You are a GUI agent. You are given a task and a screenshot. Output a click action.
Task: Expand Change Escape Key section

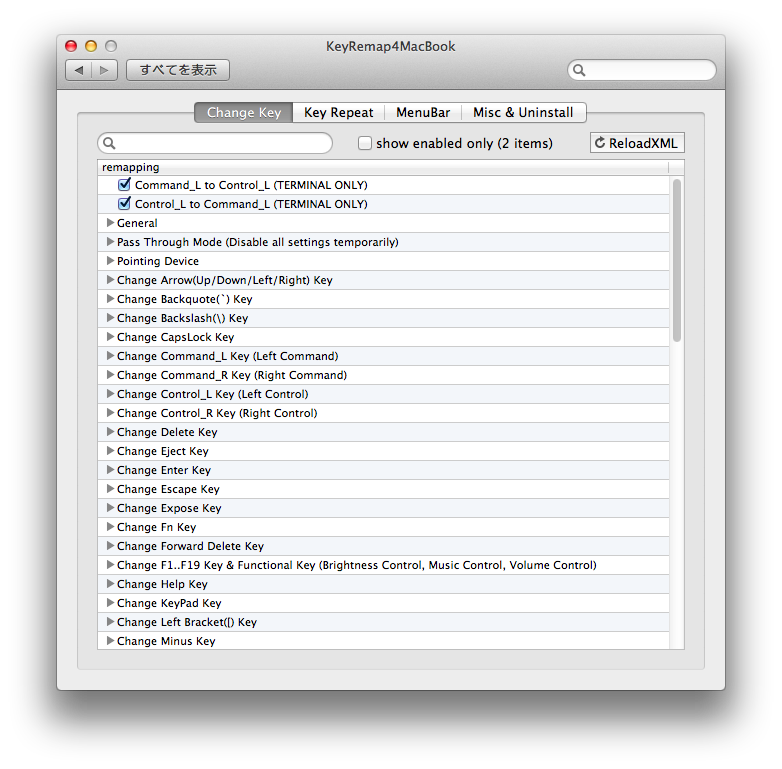point(111,489)
